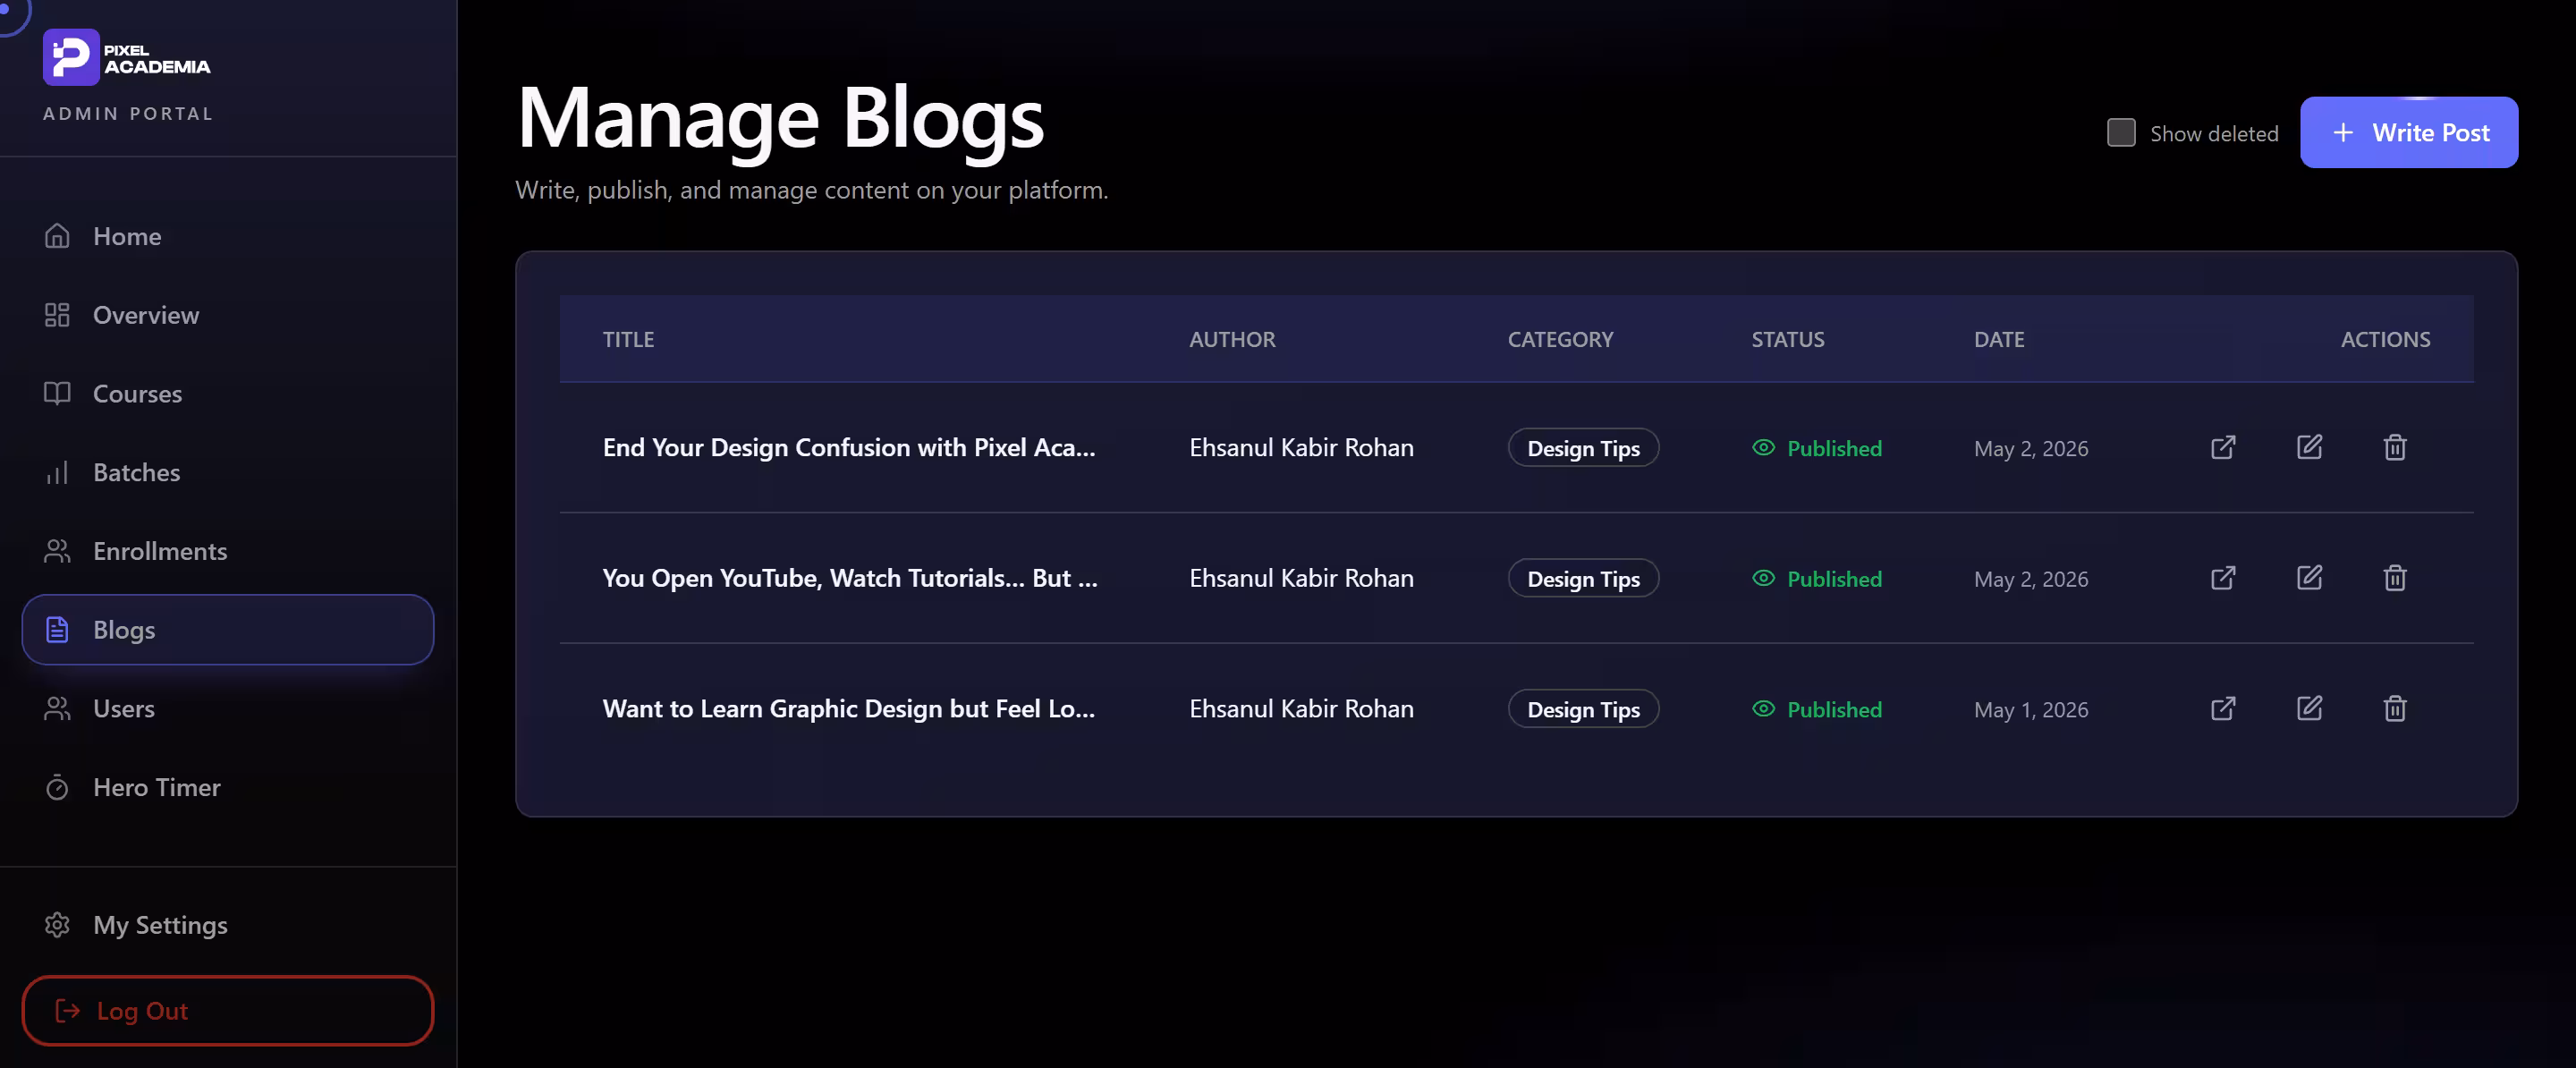Click Published eye icon on first post

click(x=1763, y=448)
